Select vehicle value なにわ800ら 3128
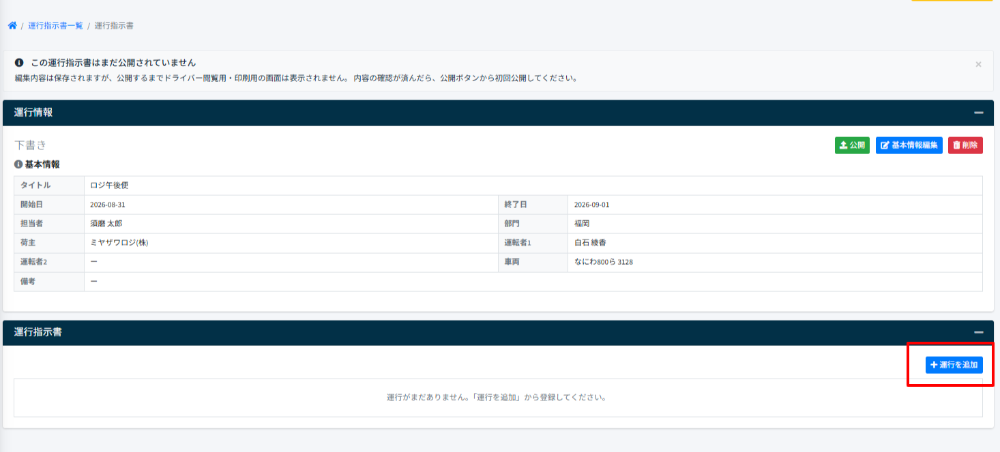This screenshot has width=1000, height=452. click(603, 262)
